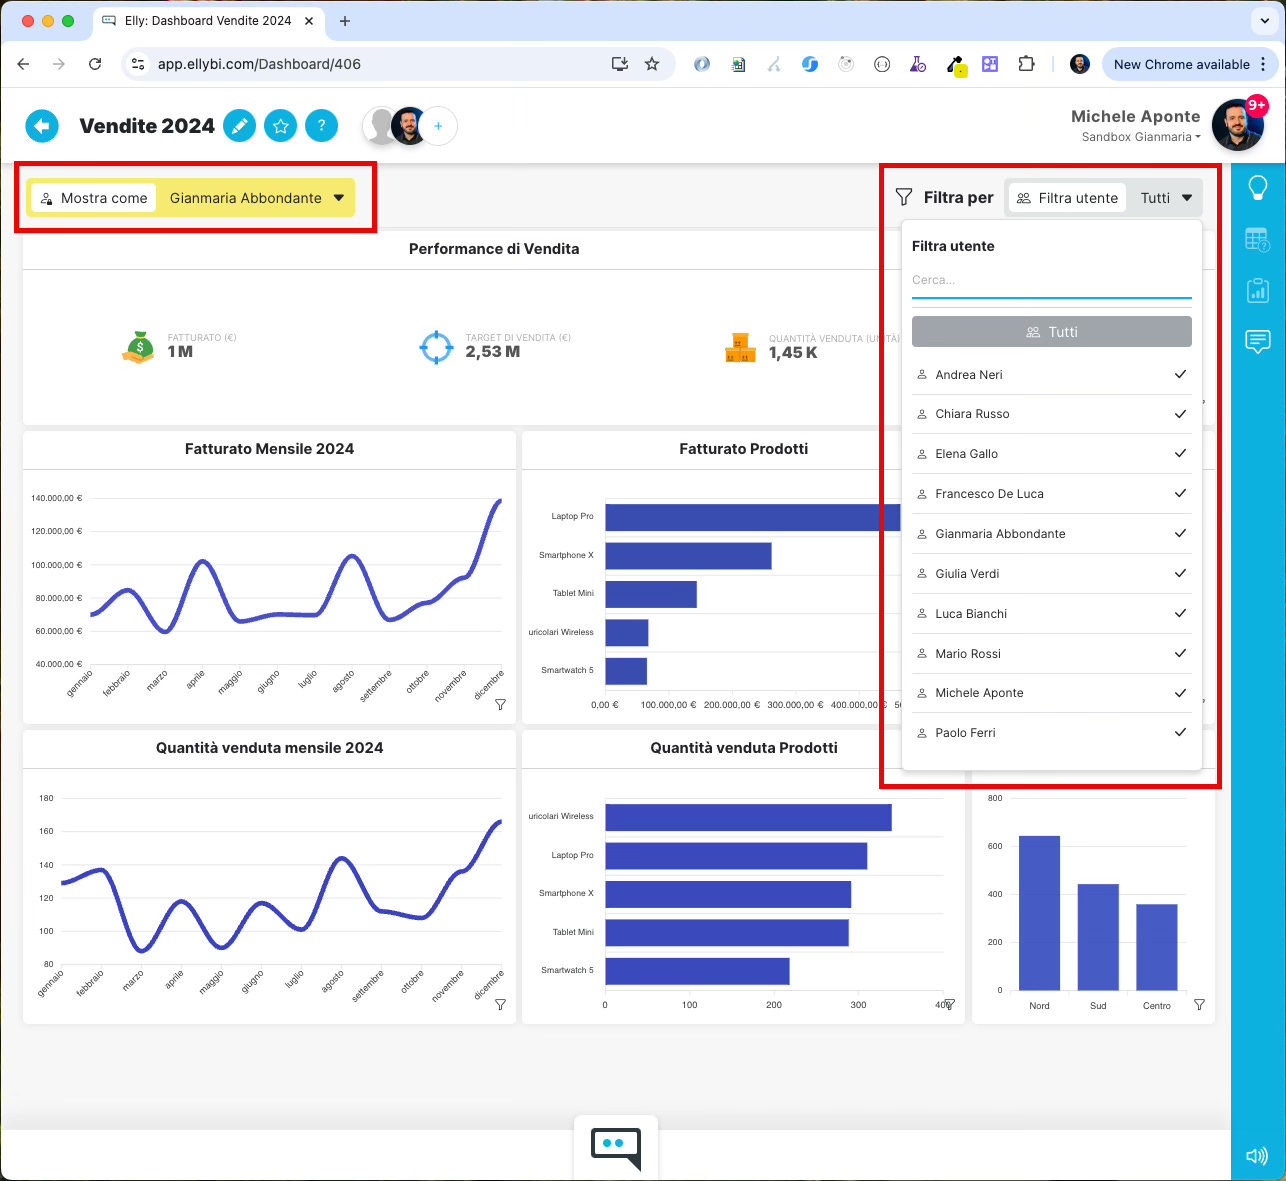Open Chrome three-dot menu

coord(1264,64)
